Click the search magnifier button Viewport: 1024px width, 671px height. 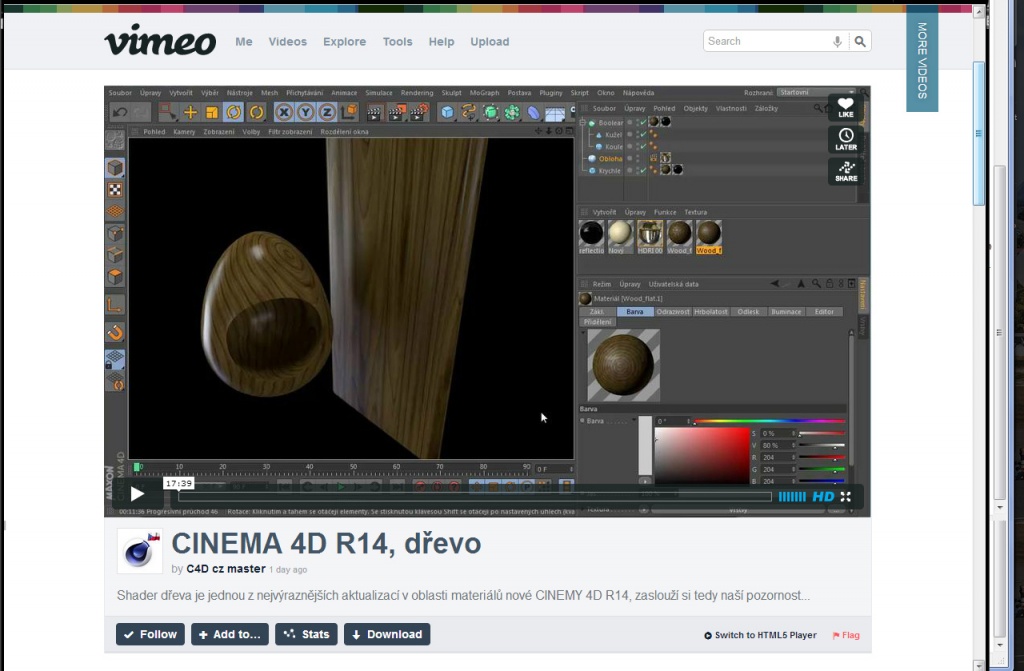click(860, 41)
